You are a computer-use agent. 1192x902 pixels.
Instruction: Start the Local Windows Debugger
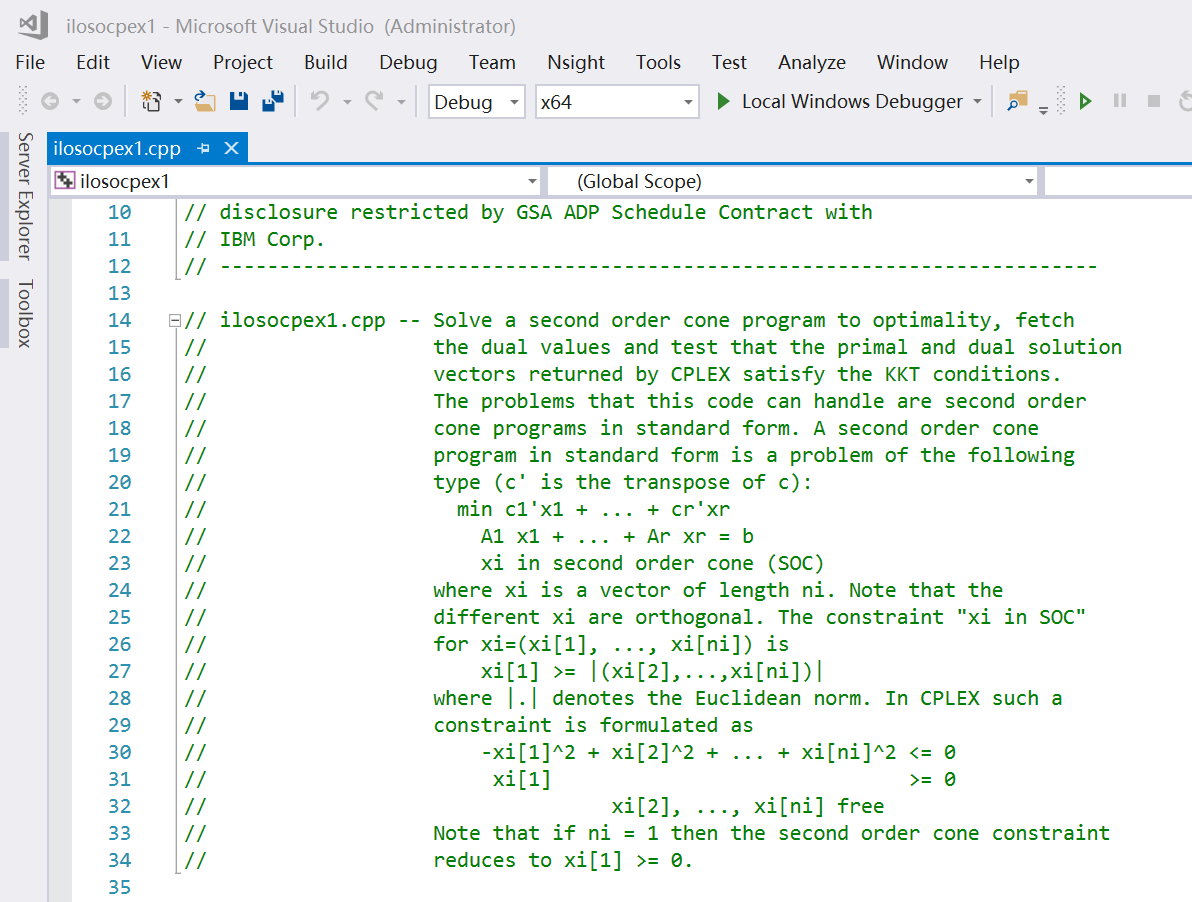[840, 101]
